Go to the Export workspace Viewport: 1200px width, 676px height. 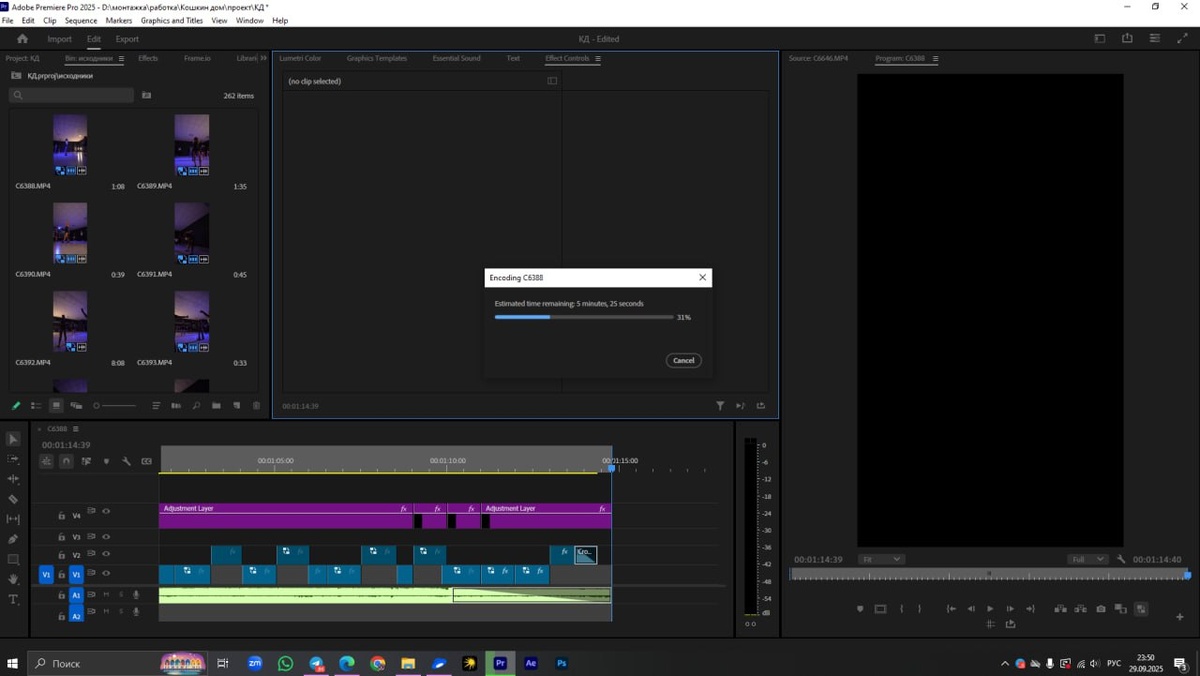pos(127,39)
